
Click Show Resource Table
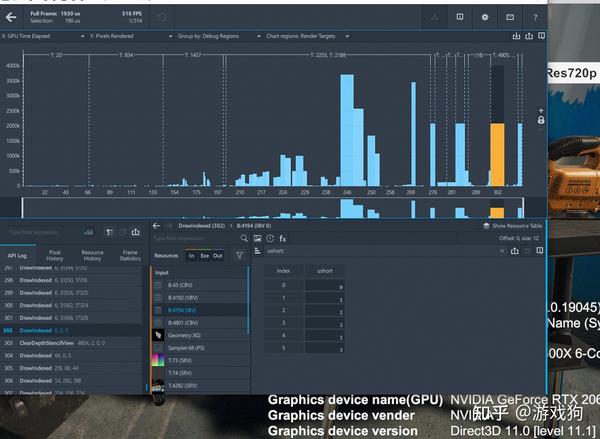point(510,226)
